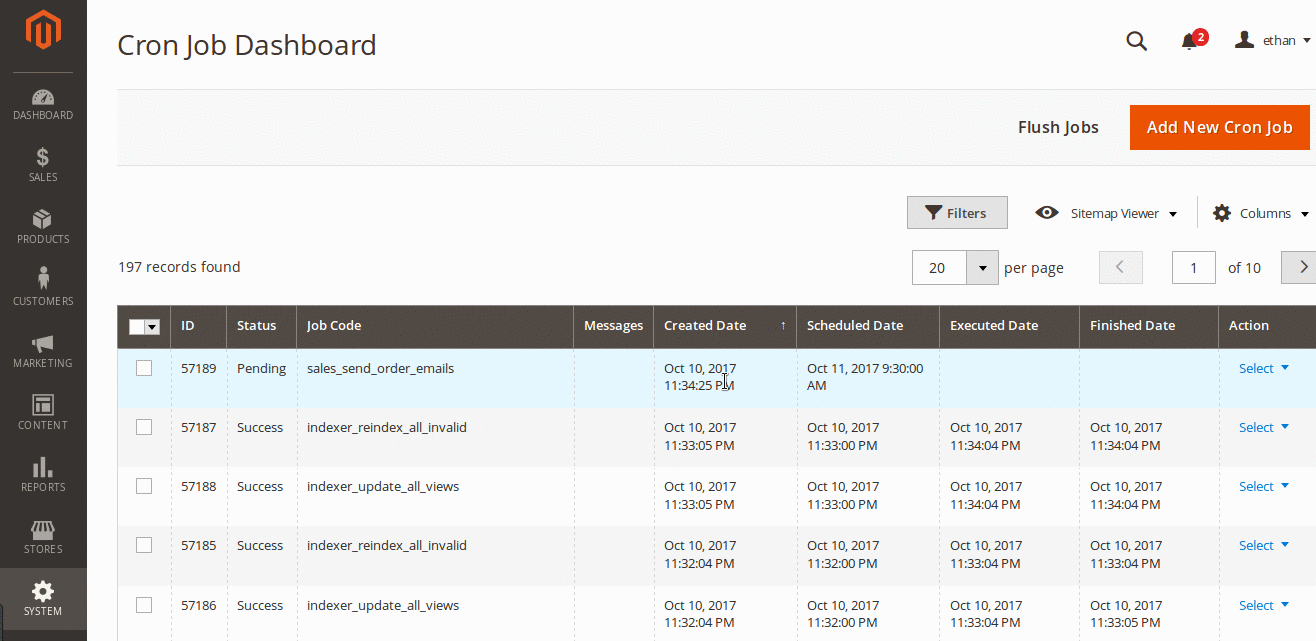Tick checkbox for job 57188

pos(144,486)
